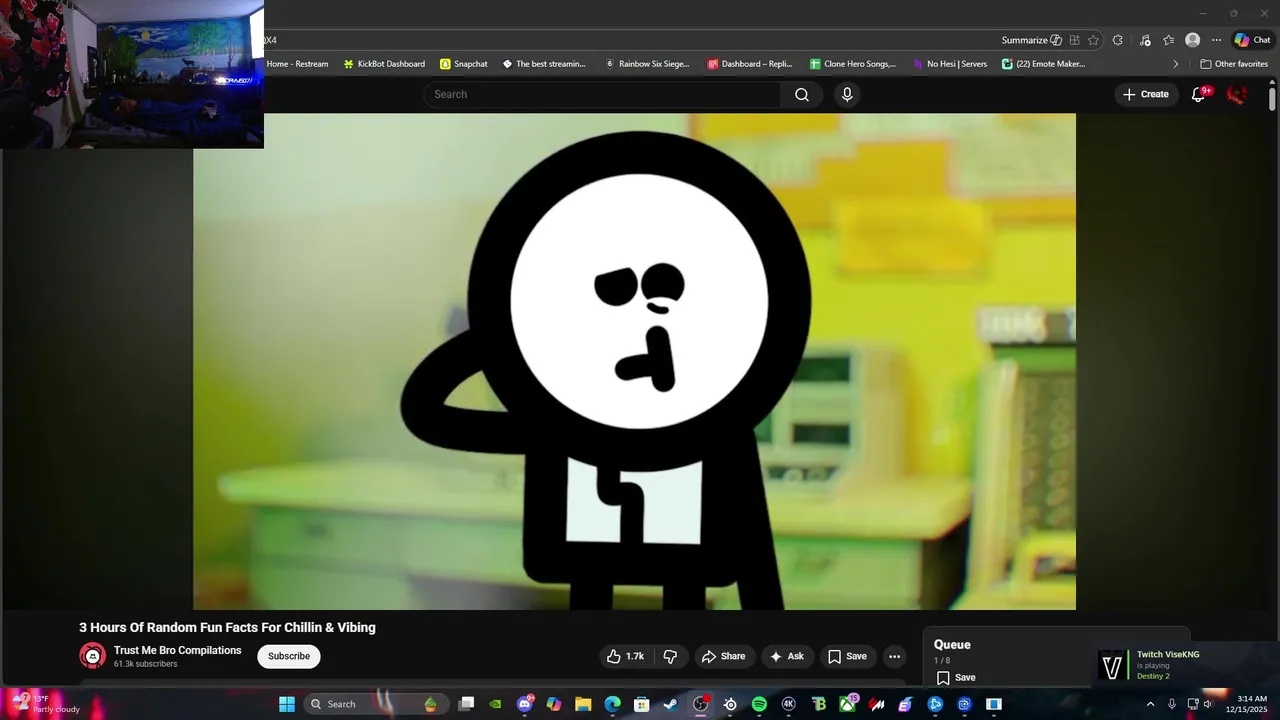Open 4K Video Downloader in taskbar

pyautogui.click(x=788, y=704)
